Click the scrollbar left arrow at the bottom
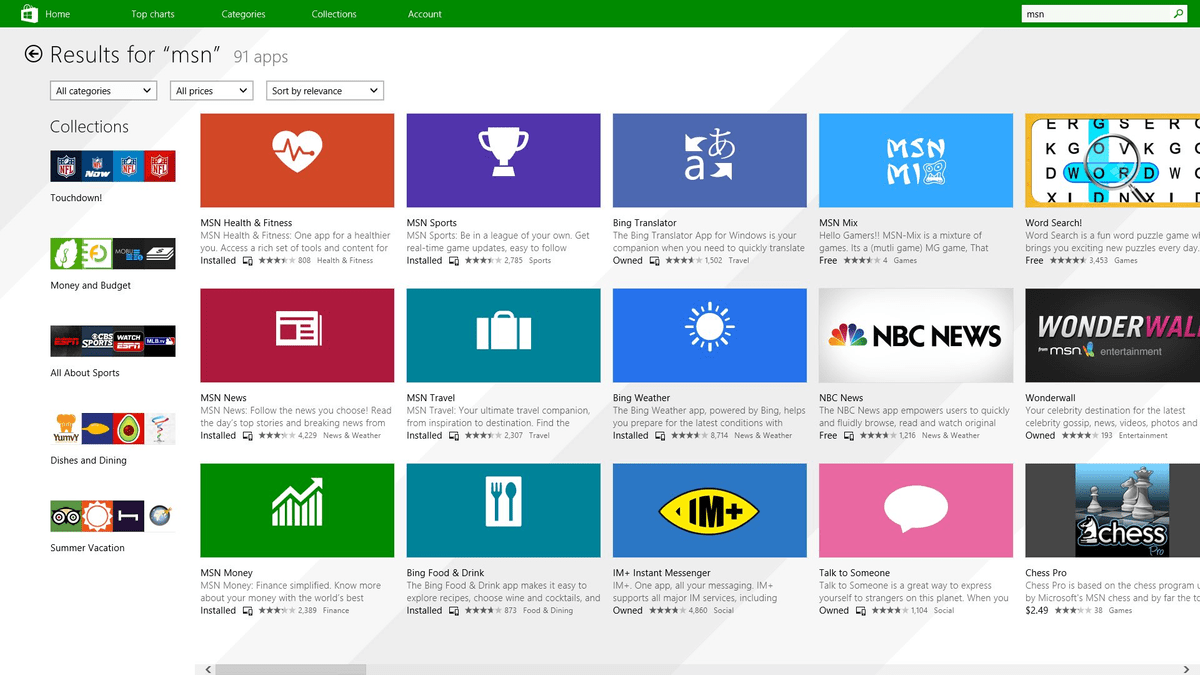 pyautogui.click(x=208, y=669)
